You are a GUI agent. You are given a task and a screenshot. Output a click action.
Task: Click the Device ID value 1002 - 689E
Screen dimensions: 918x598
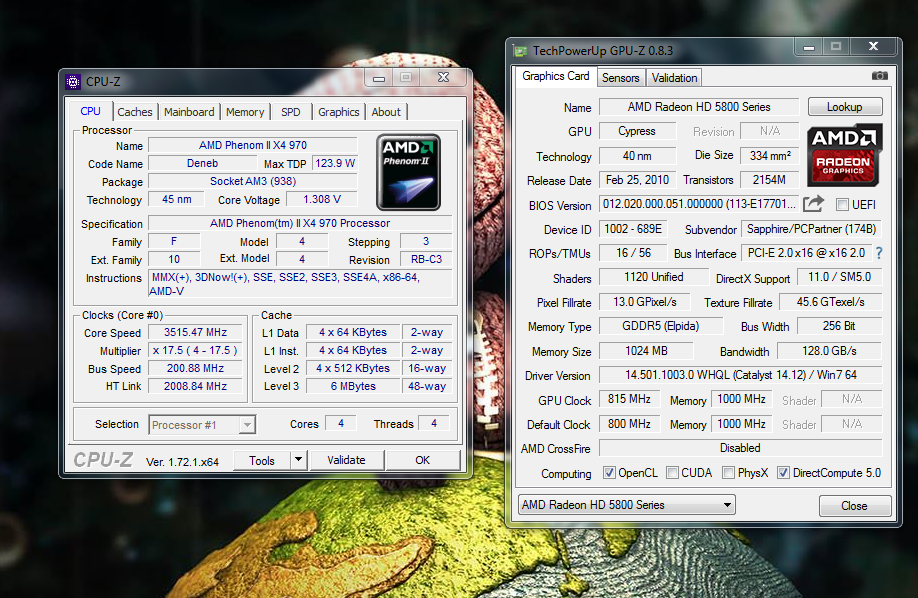[632, 229]
